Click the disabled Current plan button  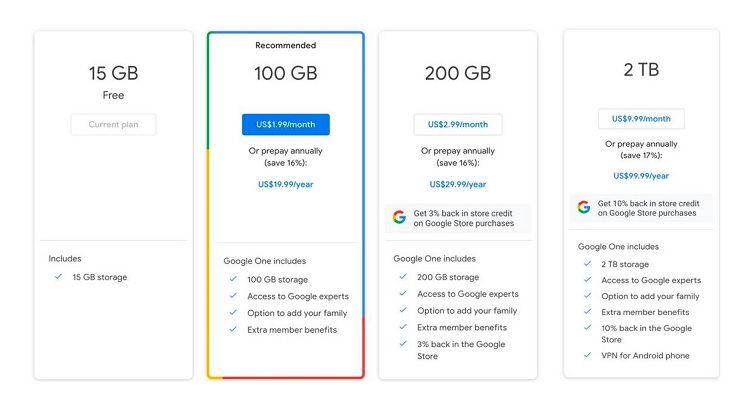pos(113,124)
